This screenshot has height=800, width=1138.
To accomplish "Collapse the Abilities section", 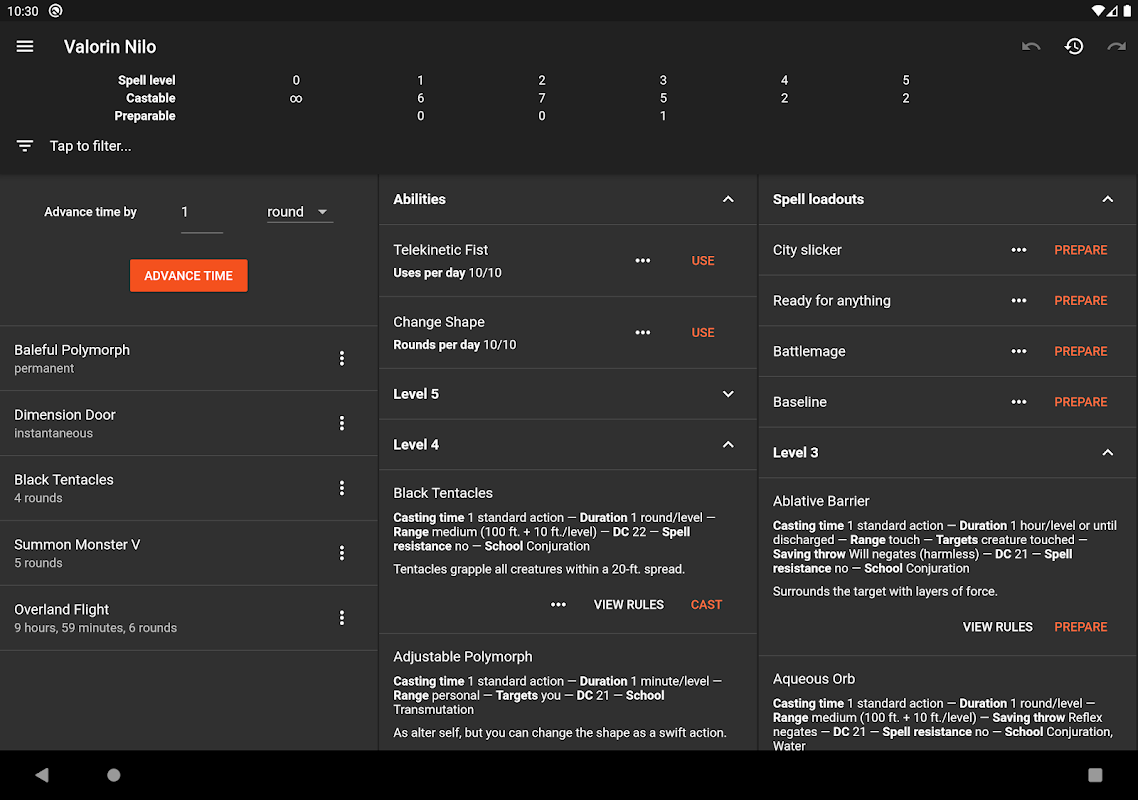I will click(x=728, y=199).
